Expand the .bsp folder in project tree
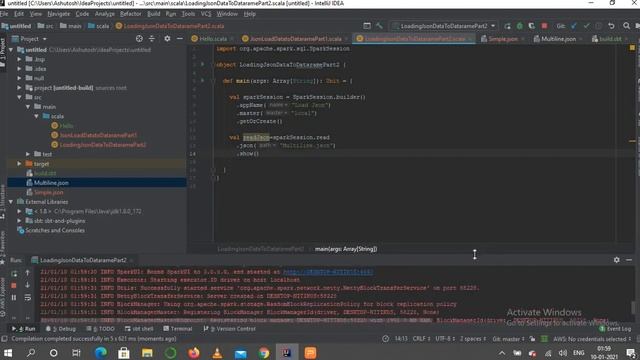The image size is (640, 360). [19, 59]
